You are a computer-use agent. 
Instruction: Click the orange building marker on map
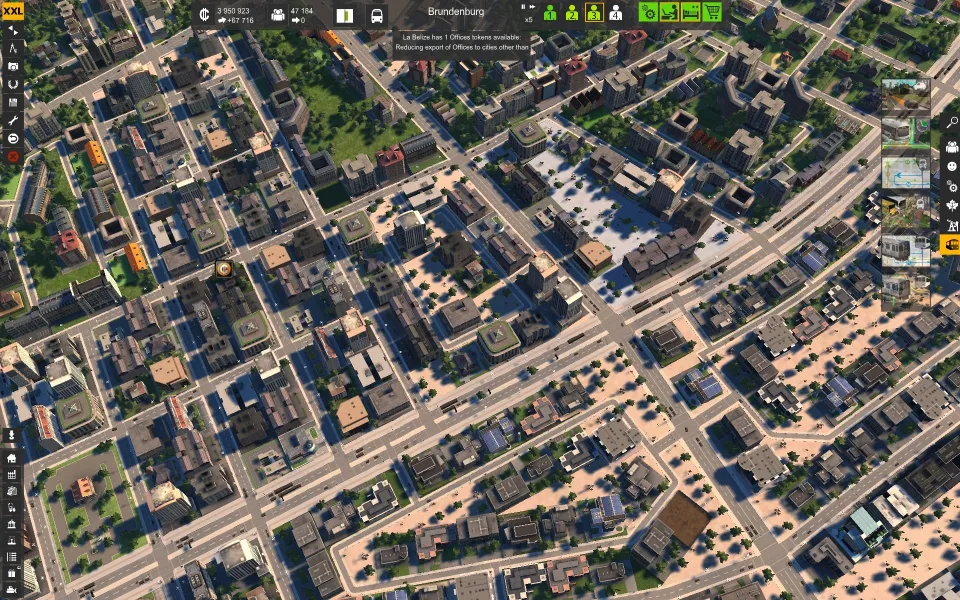coord(224,268)
